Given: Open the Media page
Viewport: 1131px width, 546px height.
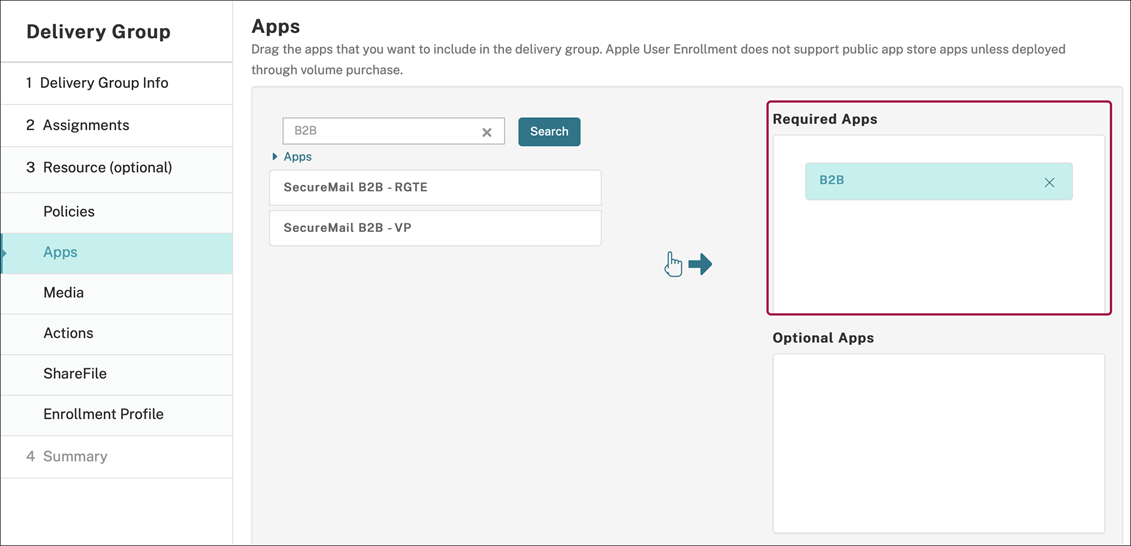Looking at the screenshot, I should [63, 293].
